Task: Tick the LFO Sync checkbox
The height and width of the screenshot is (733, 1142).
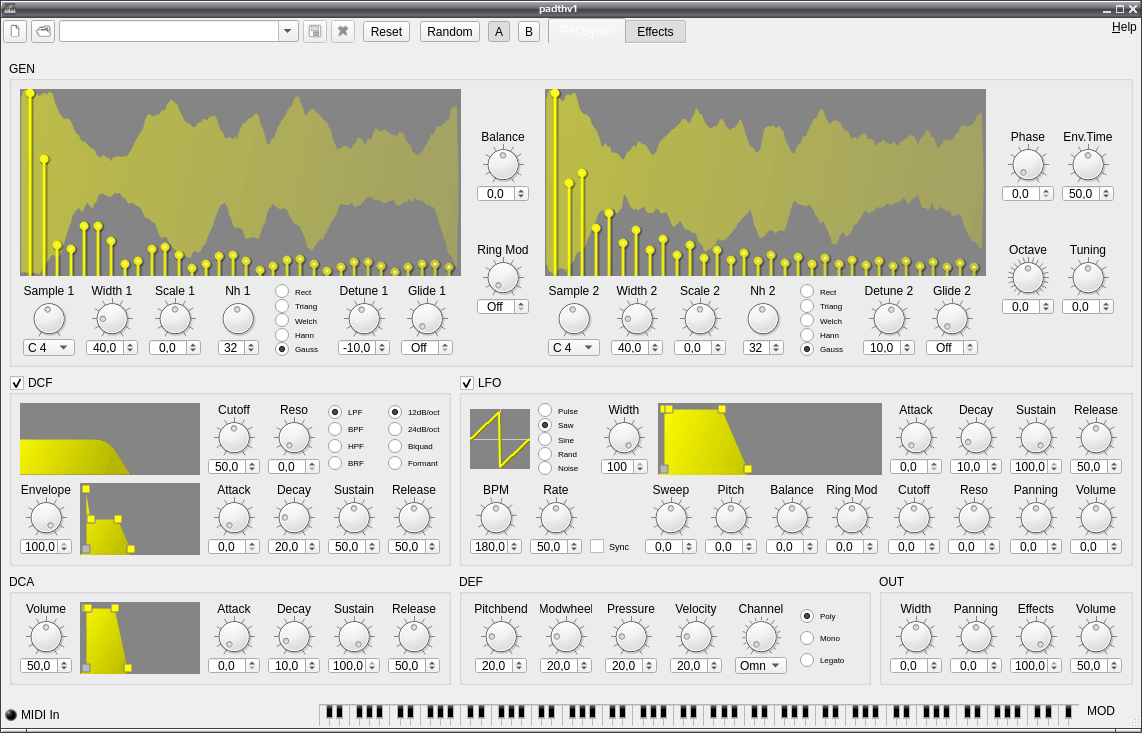Action: pos(597,546)
